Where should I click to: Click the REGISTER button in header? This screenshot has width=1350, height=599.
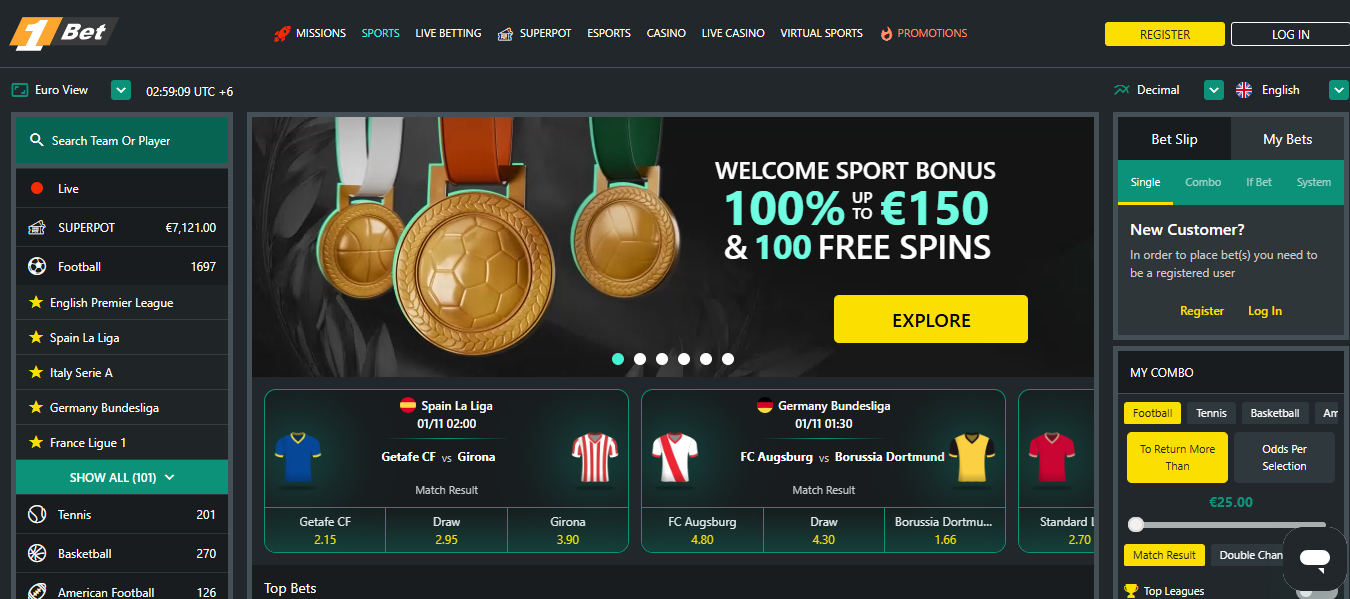[1165, 34]
